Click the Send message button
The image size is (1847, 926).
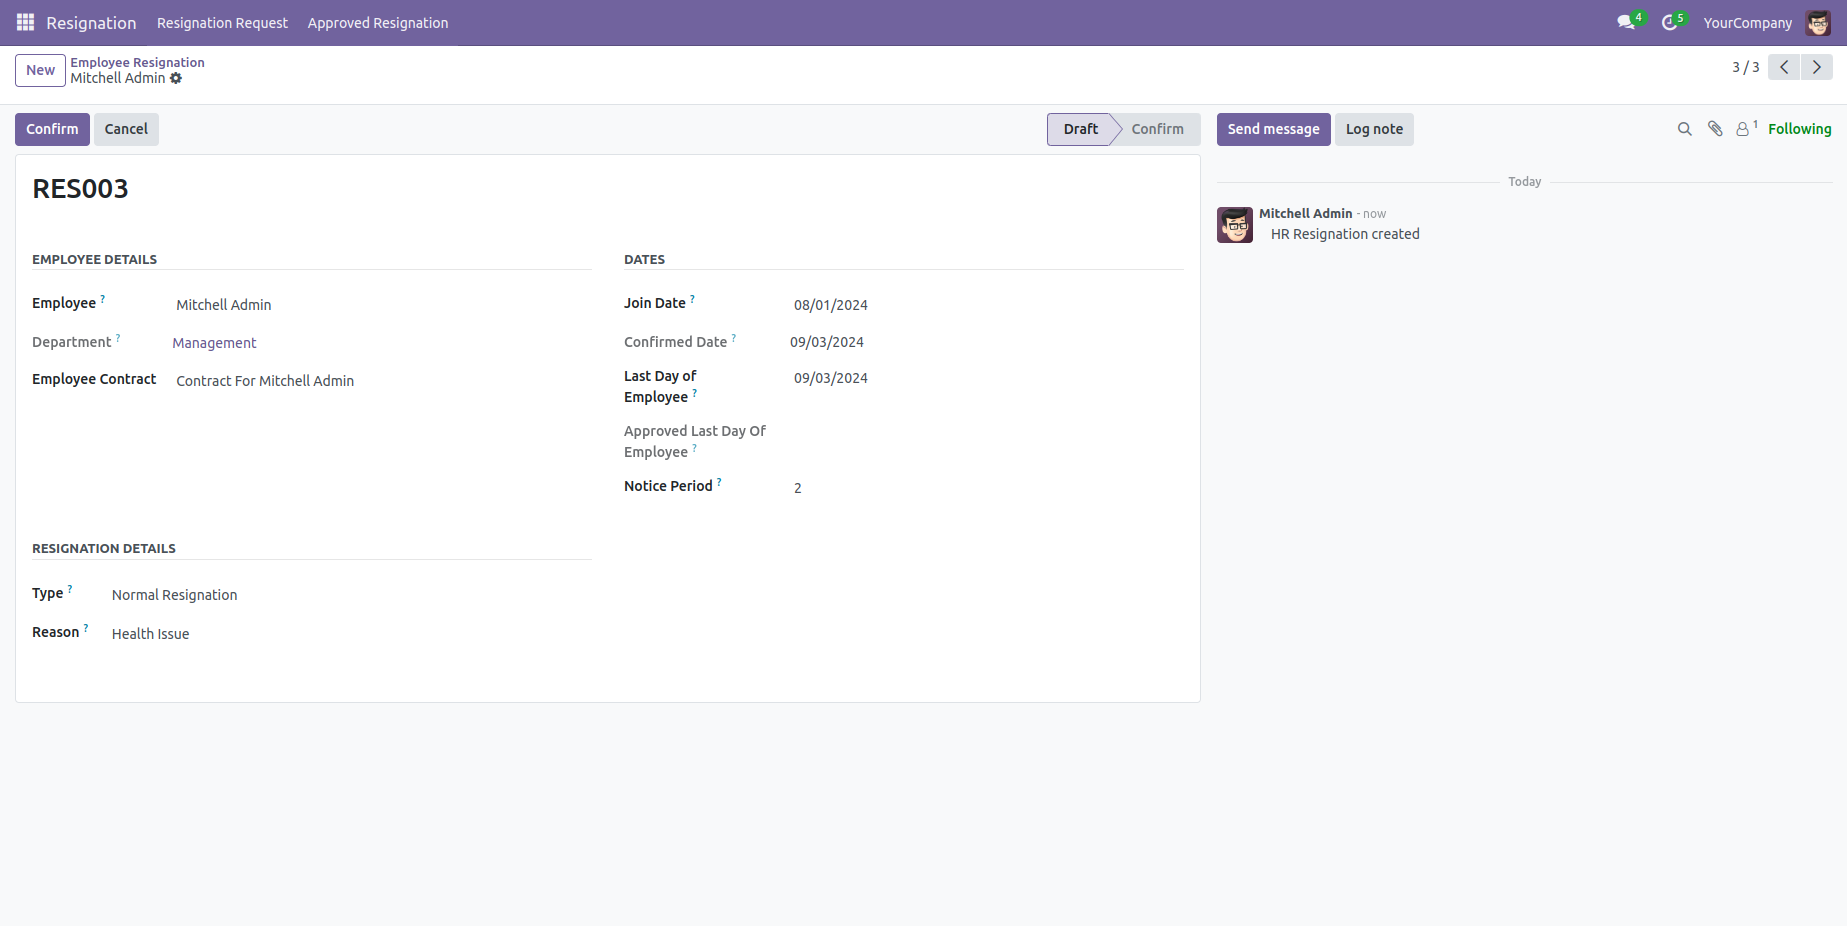(x=1273, y=129)
